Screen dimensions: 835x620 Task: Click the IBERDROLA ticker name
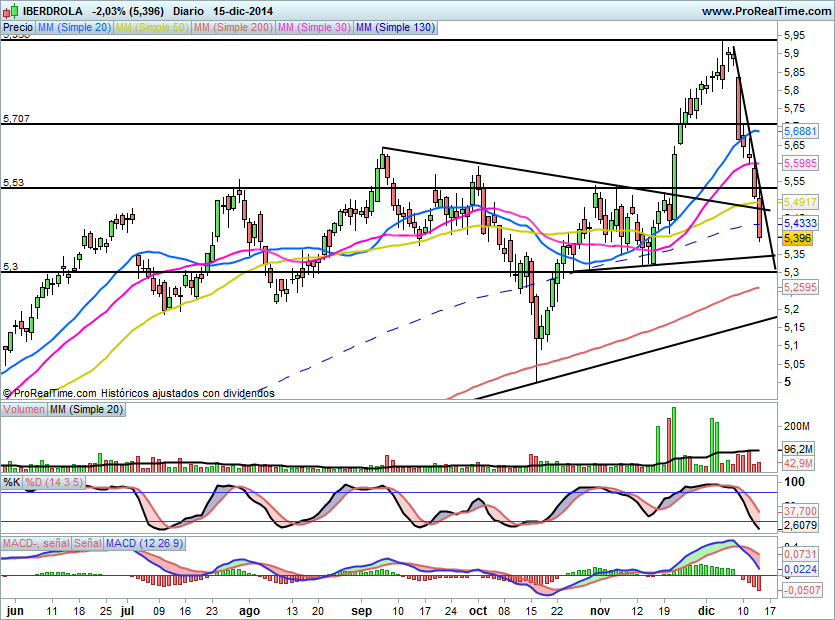(53, 11)
